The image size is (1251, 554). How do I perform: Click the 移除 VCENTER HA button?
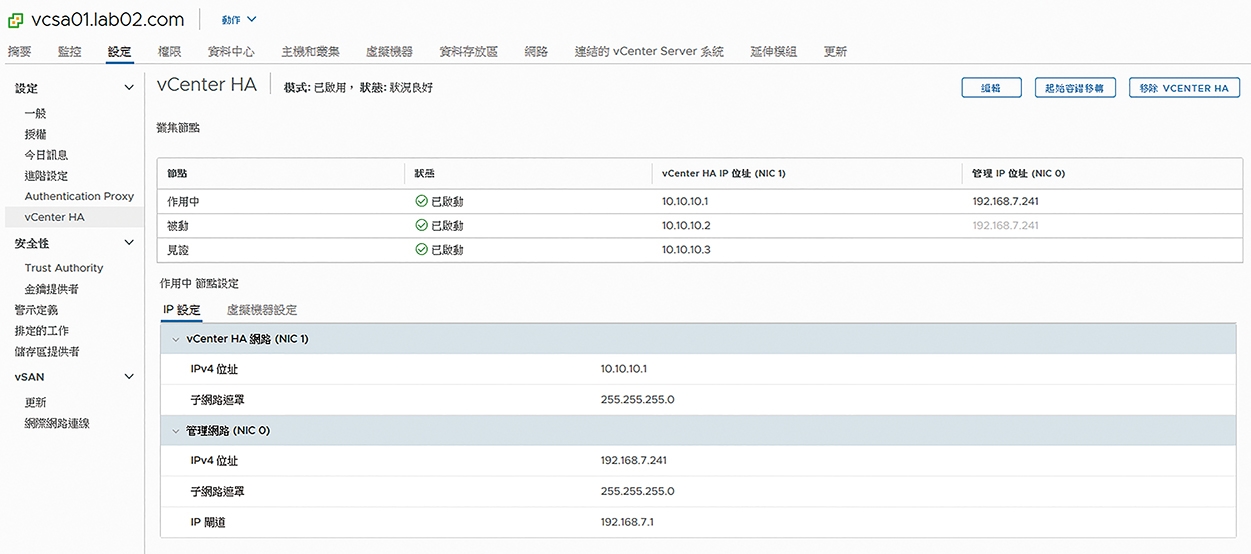coord(1184,88)
